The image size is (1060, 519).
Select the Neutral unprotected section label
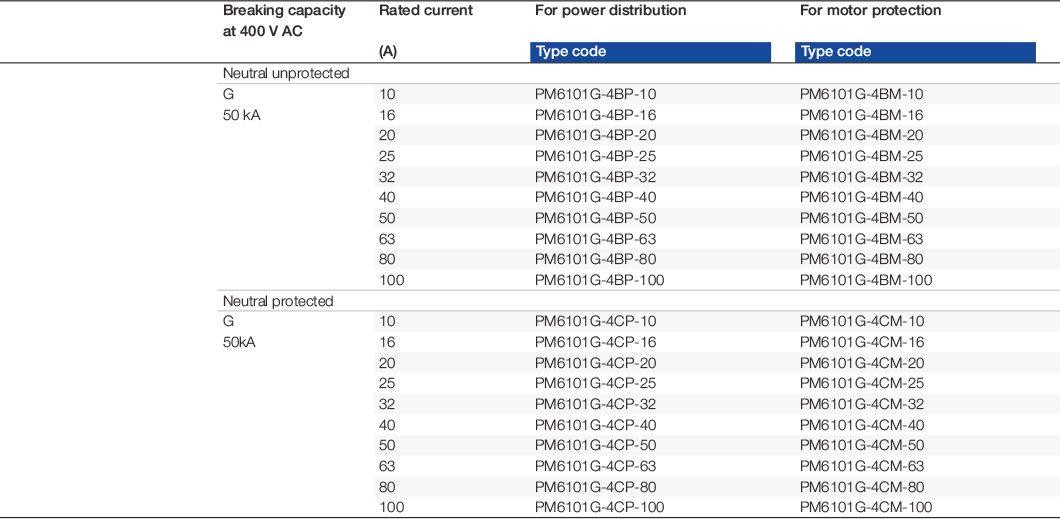(x=286, y=73)
